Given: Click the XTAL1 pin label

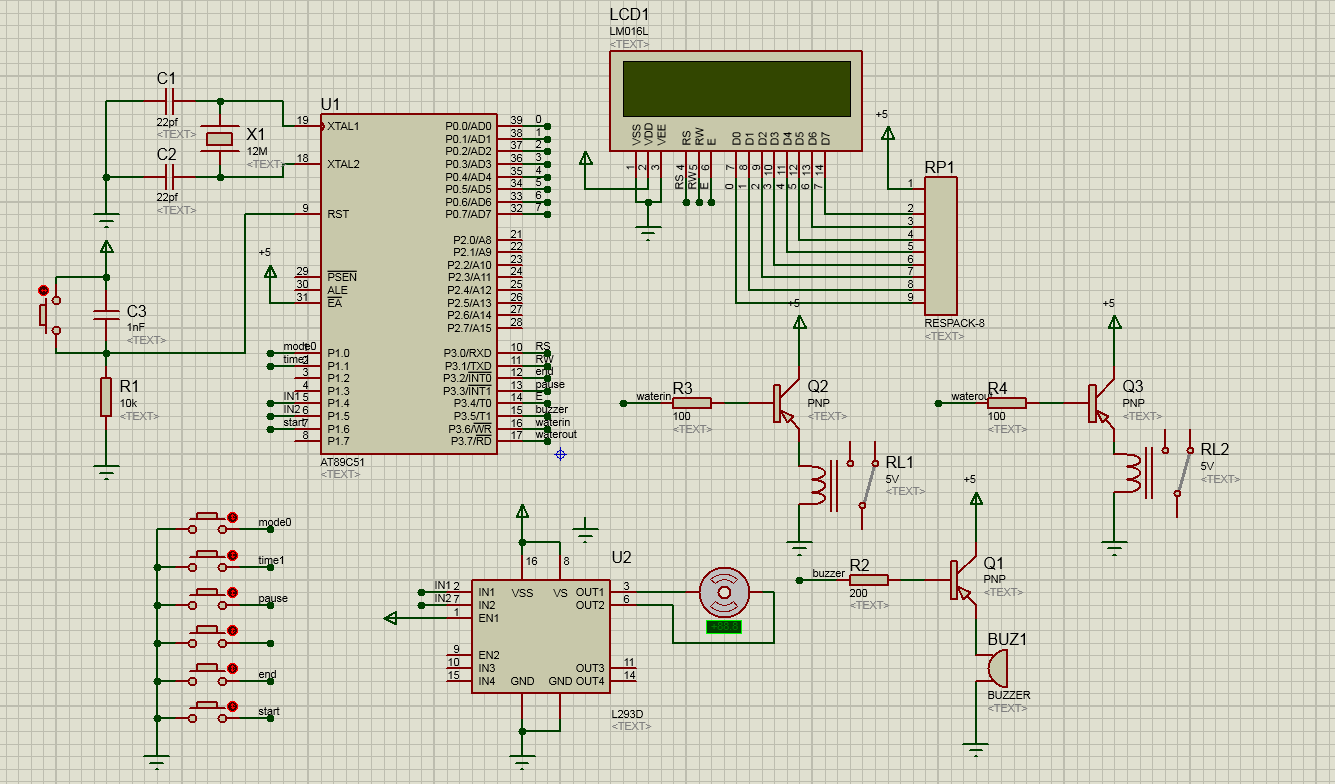Looking at the screenshot, I should 343,127.
